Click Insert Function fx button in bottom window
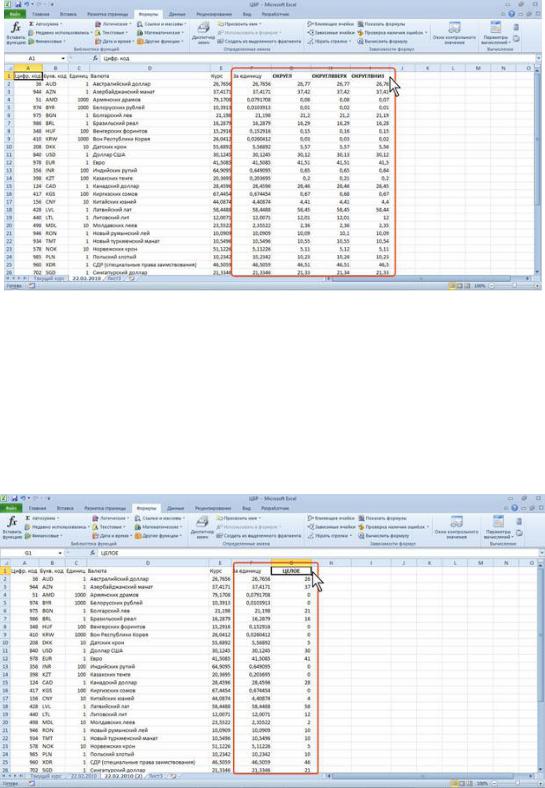The height and width of the screenshot is (788, 545). 12,527
